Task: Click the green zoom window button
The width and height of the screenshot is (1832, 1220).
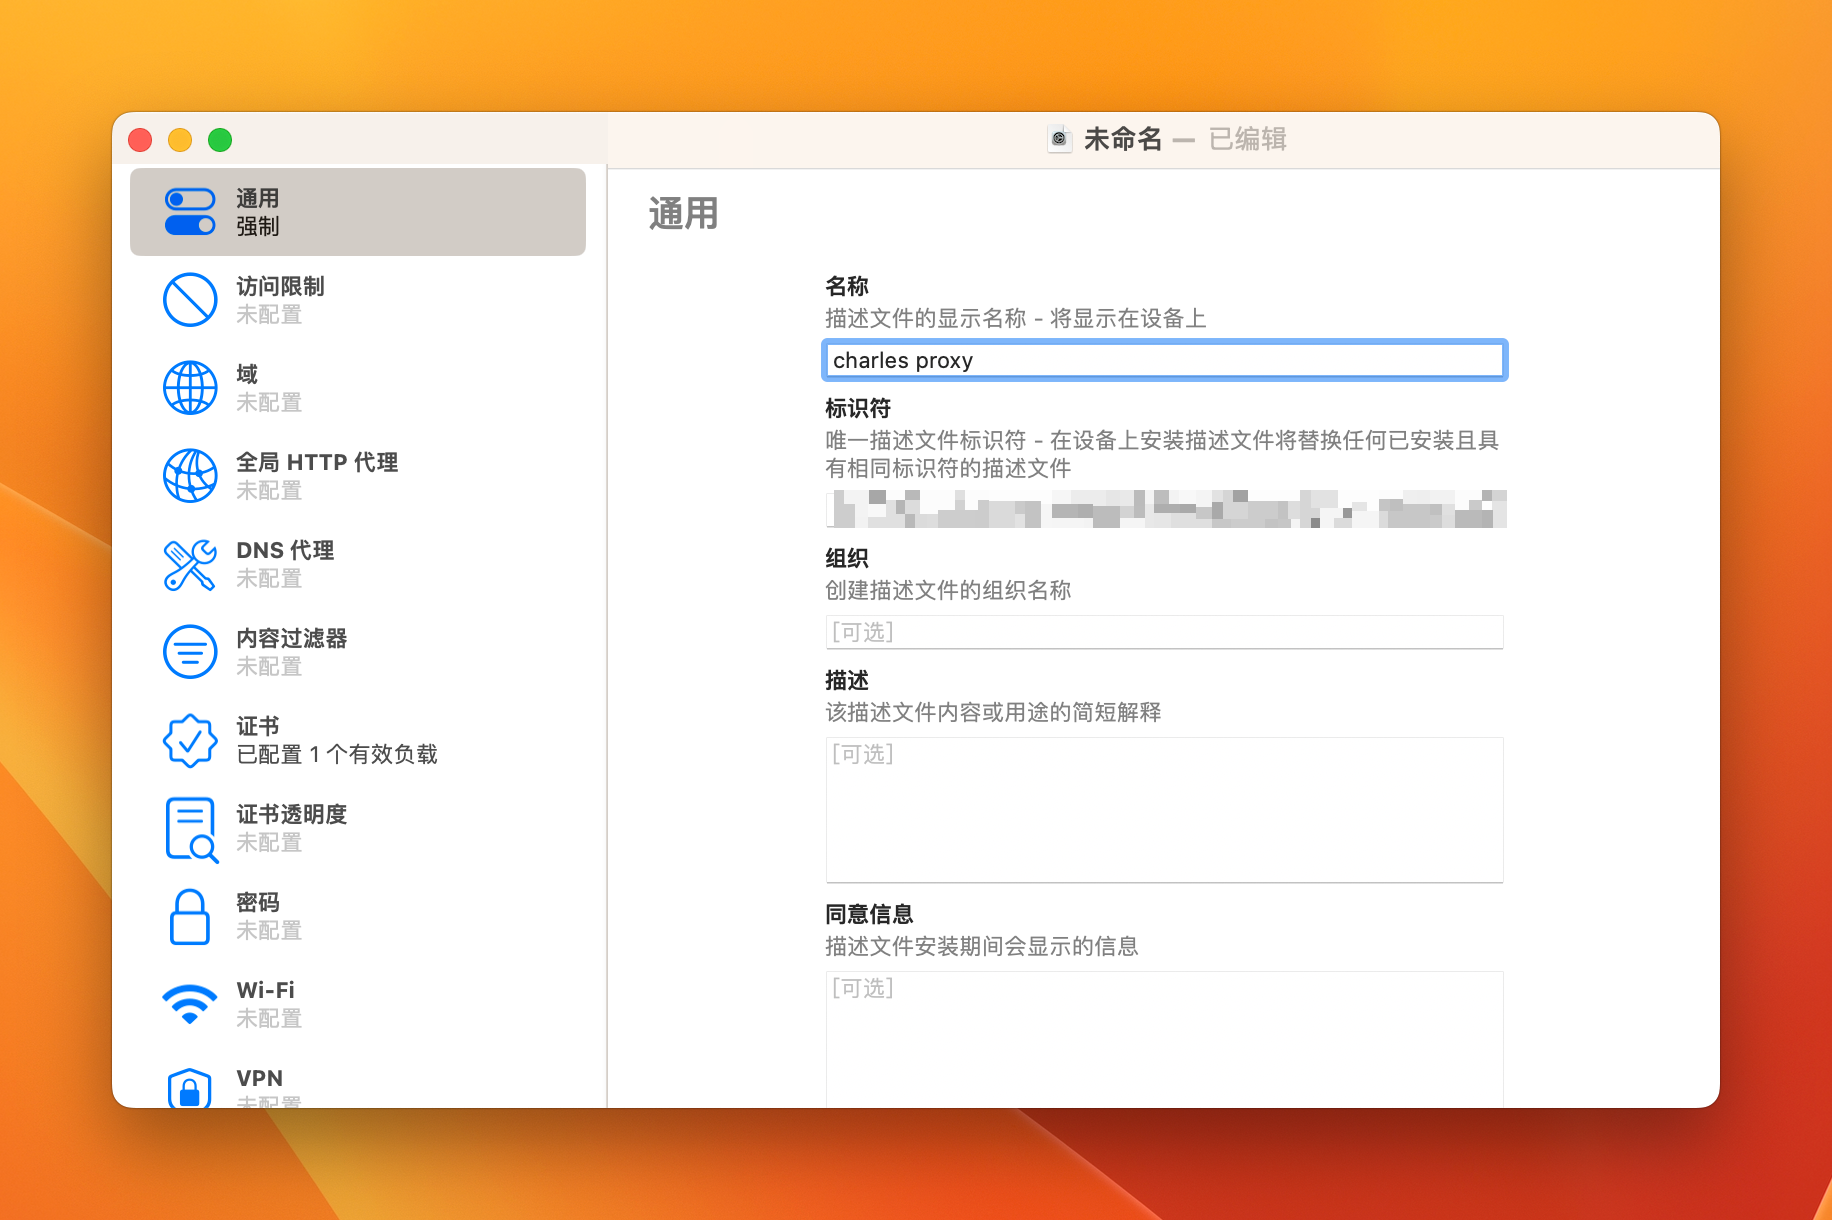Action: click(x=220, y=140)
